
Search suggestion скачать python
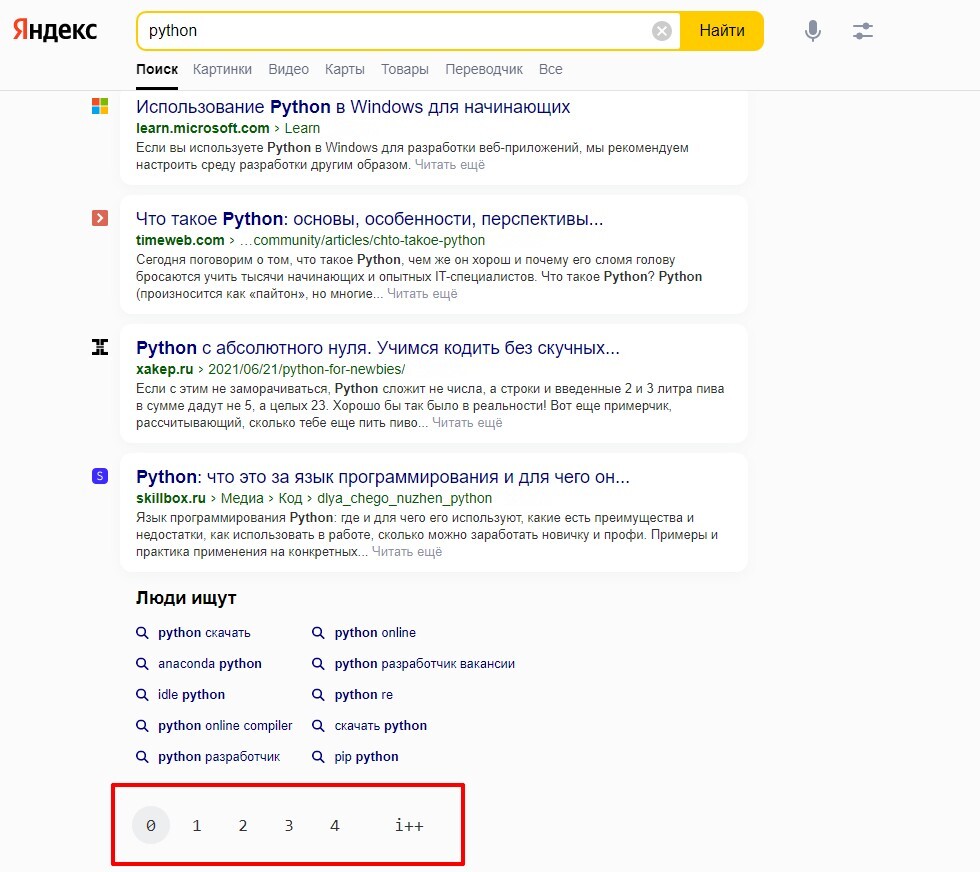[x=381, y=726]
